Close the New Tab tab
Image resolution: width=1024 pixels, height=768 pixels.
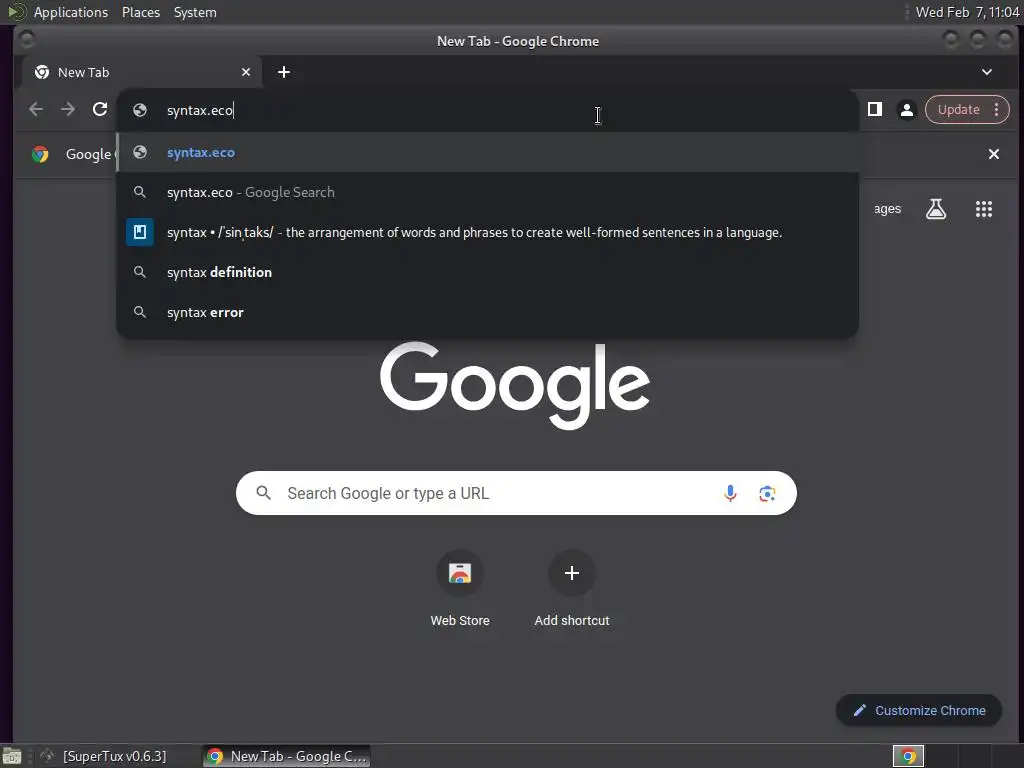[x=246, y=72]
